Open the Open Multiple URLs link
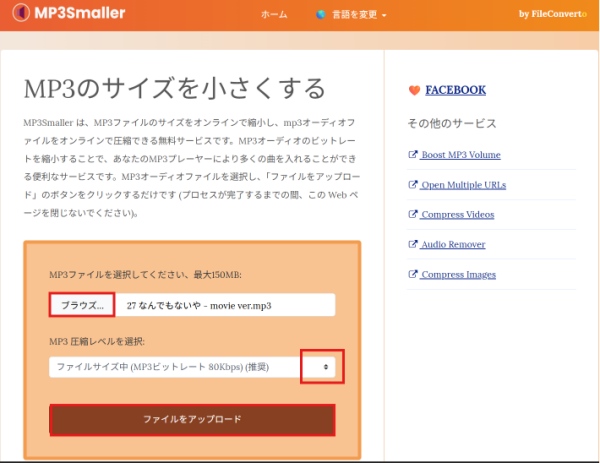This screenshot has height=463, width=600. [463, 185]
